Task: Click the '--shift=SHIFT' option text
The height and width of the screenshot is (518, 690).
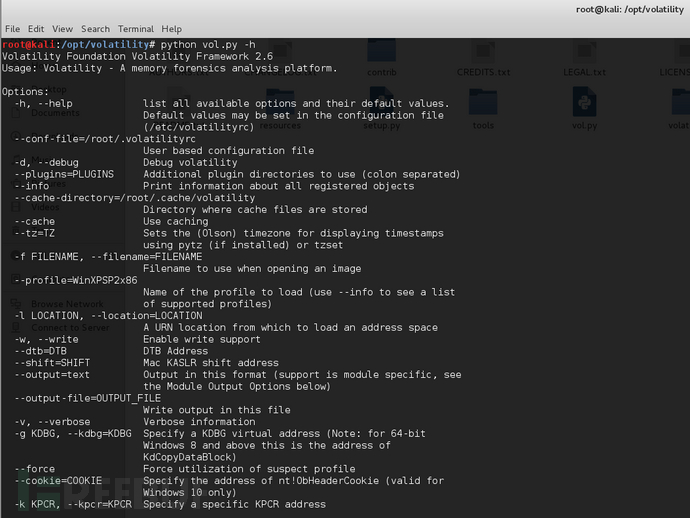Action: (x=52, y=363)
